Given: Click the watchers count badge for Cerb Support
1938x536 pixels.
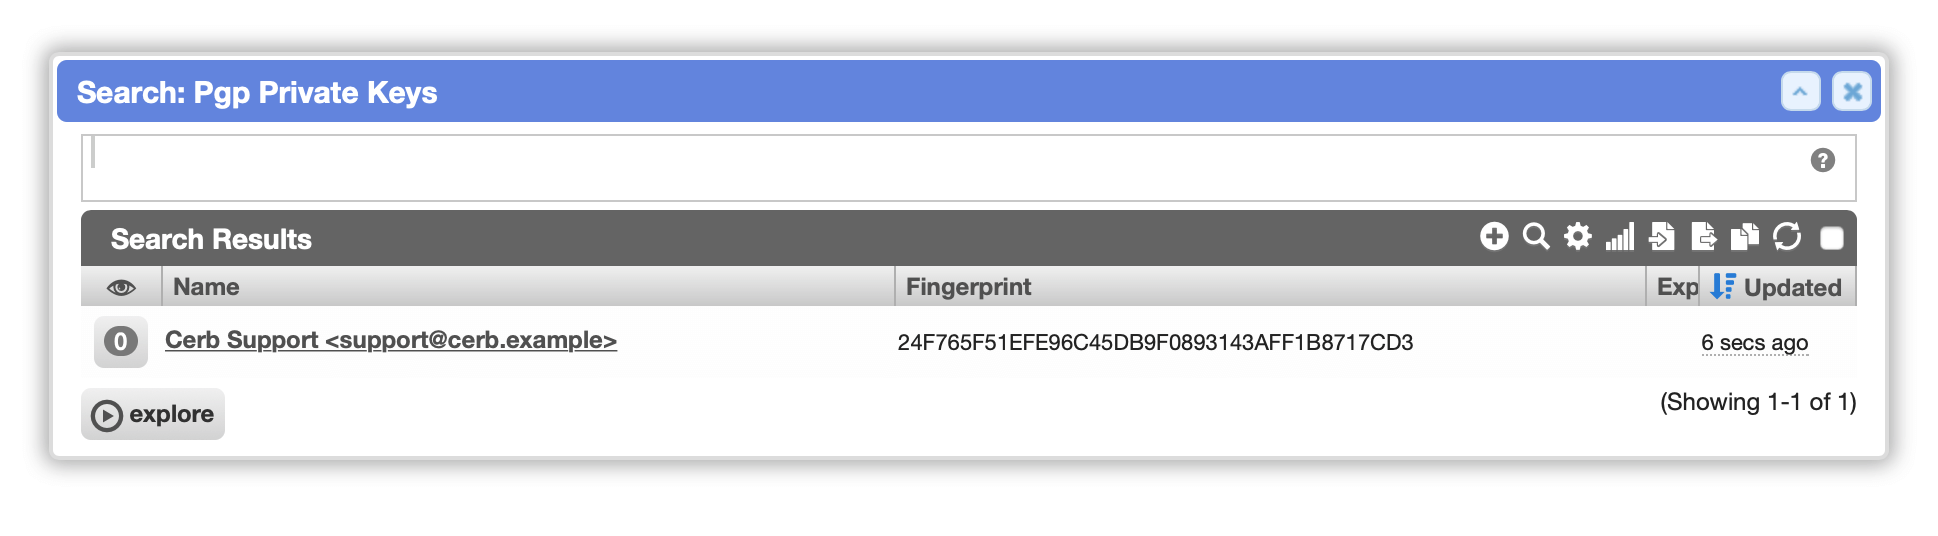Looking at the screenshot, I should pyautogui.click(x=121, y=342).
